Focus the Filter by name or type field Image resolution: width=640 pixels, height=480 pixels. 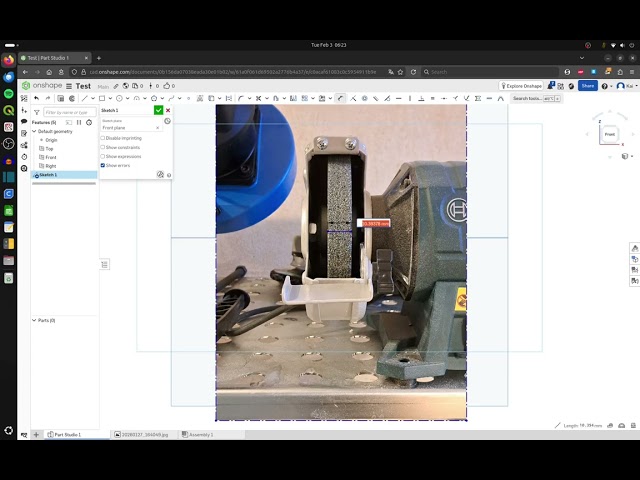tap(70, 112)
